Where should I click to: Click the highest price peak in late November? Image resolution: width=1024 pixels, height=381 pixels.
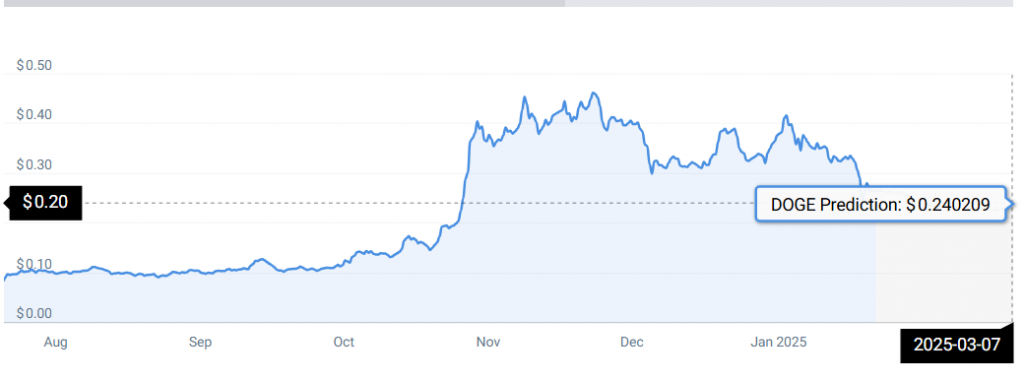click(593, 93)
